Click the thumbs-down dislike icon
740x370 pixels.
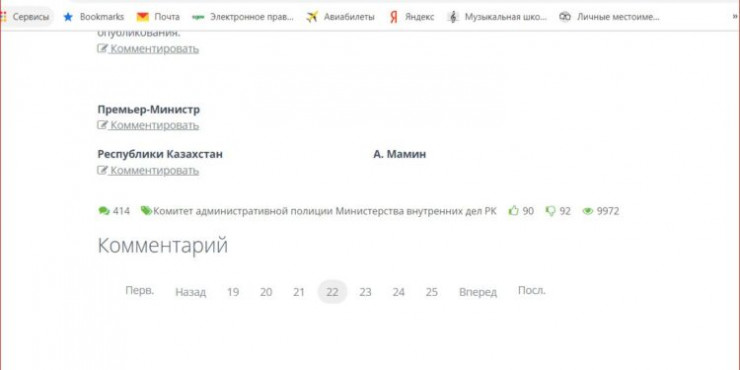click(x=550, y=211)
